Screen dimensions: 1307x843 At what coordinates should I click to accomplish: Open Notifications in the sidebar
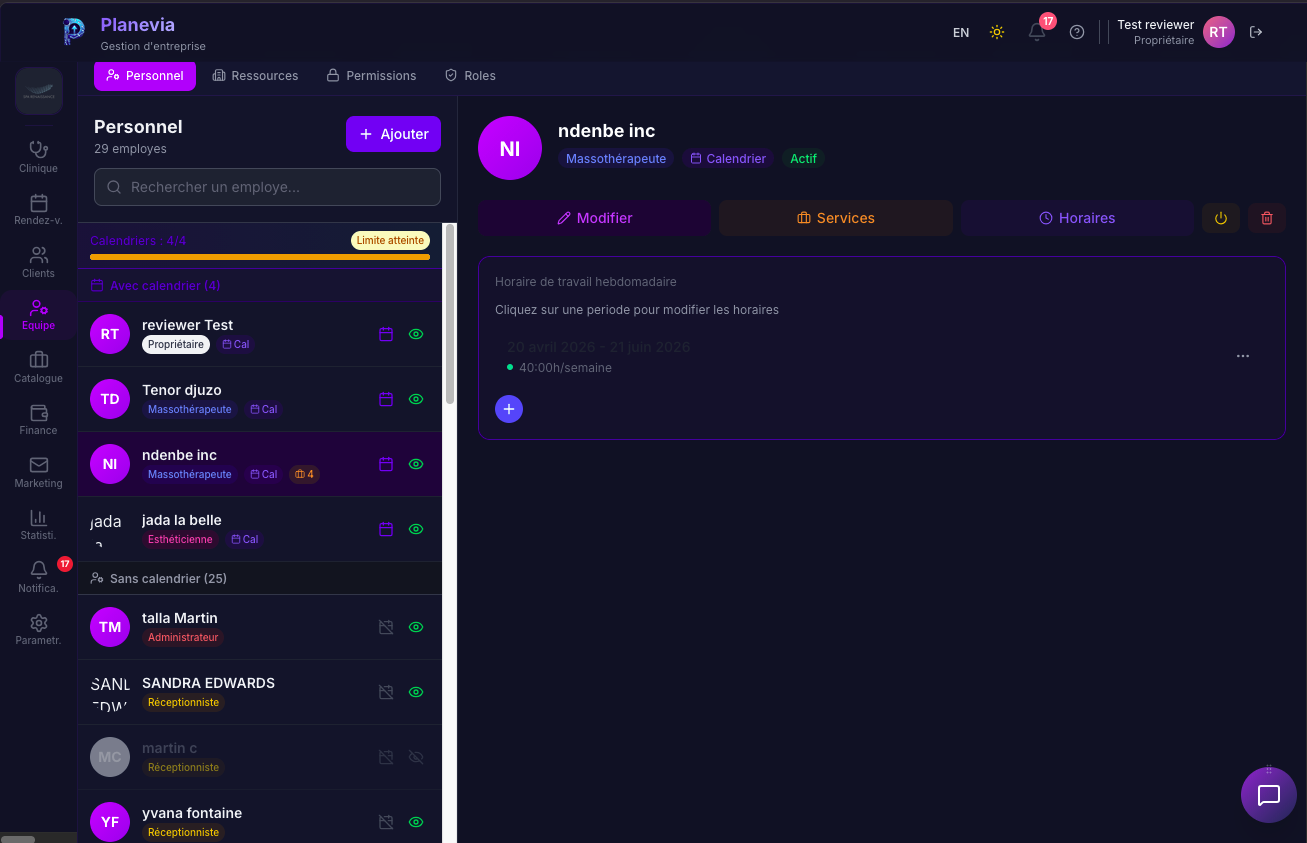38,577
